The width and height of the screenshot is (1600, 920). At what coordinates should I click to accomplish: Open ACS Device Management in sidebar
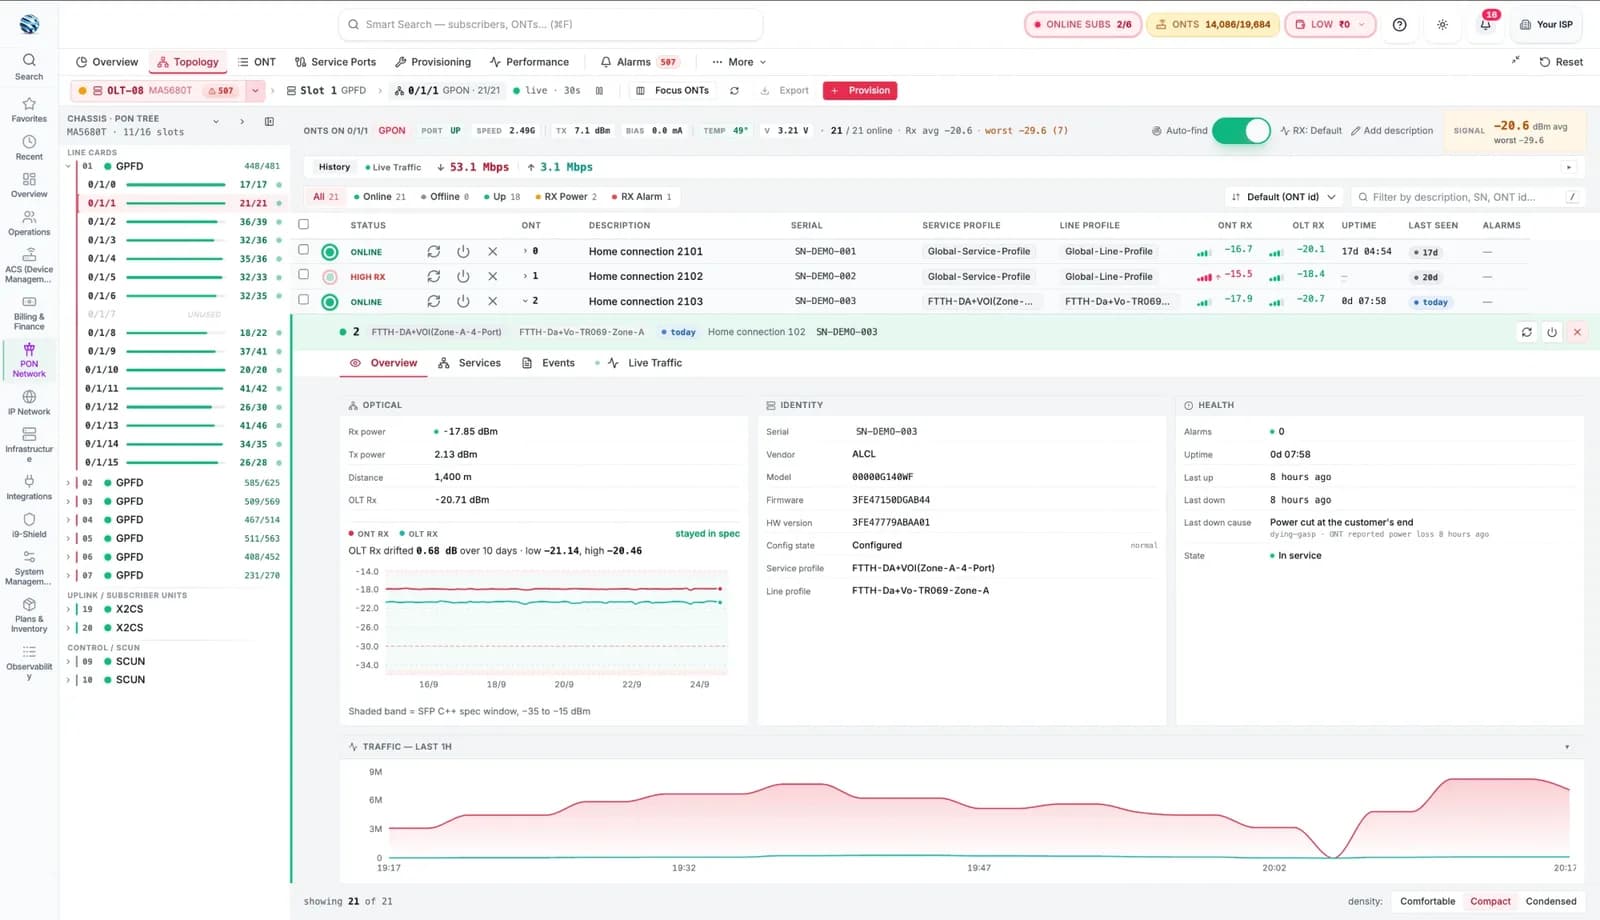(29, 265)
